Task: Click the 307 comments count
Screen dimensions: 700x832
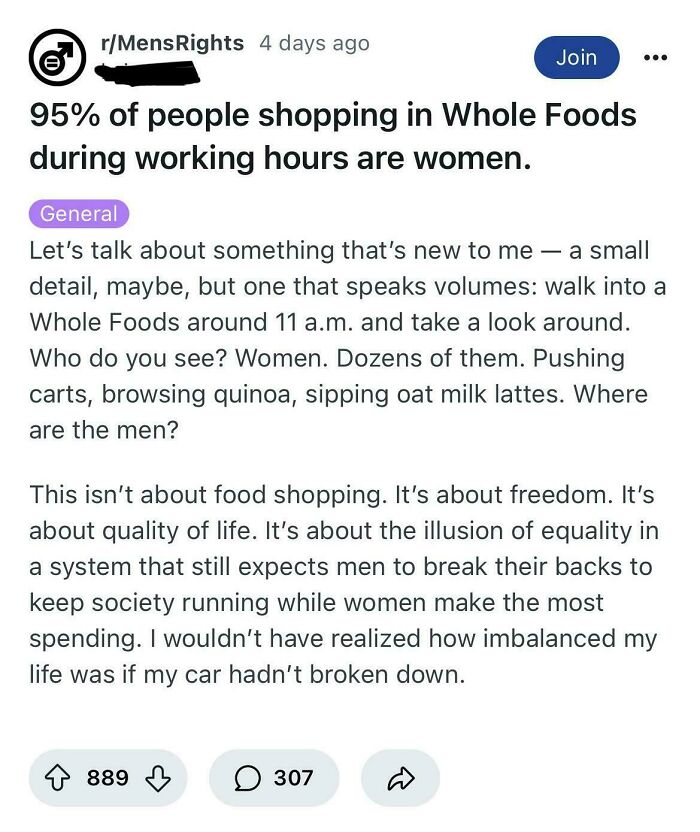Action: coord(293,778)
